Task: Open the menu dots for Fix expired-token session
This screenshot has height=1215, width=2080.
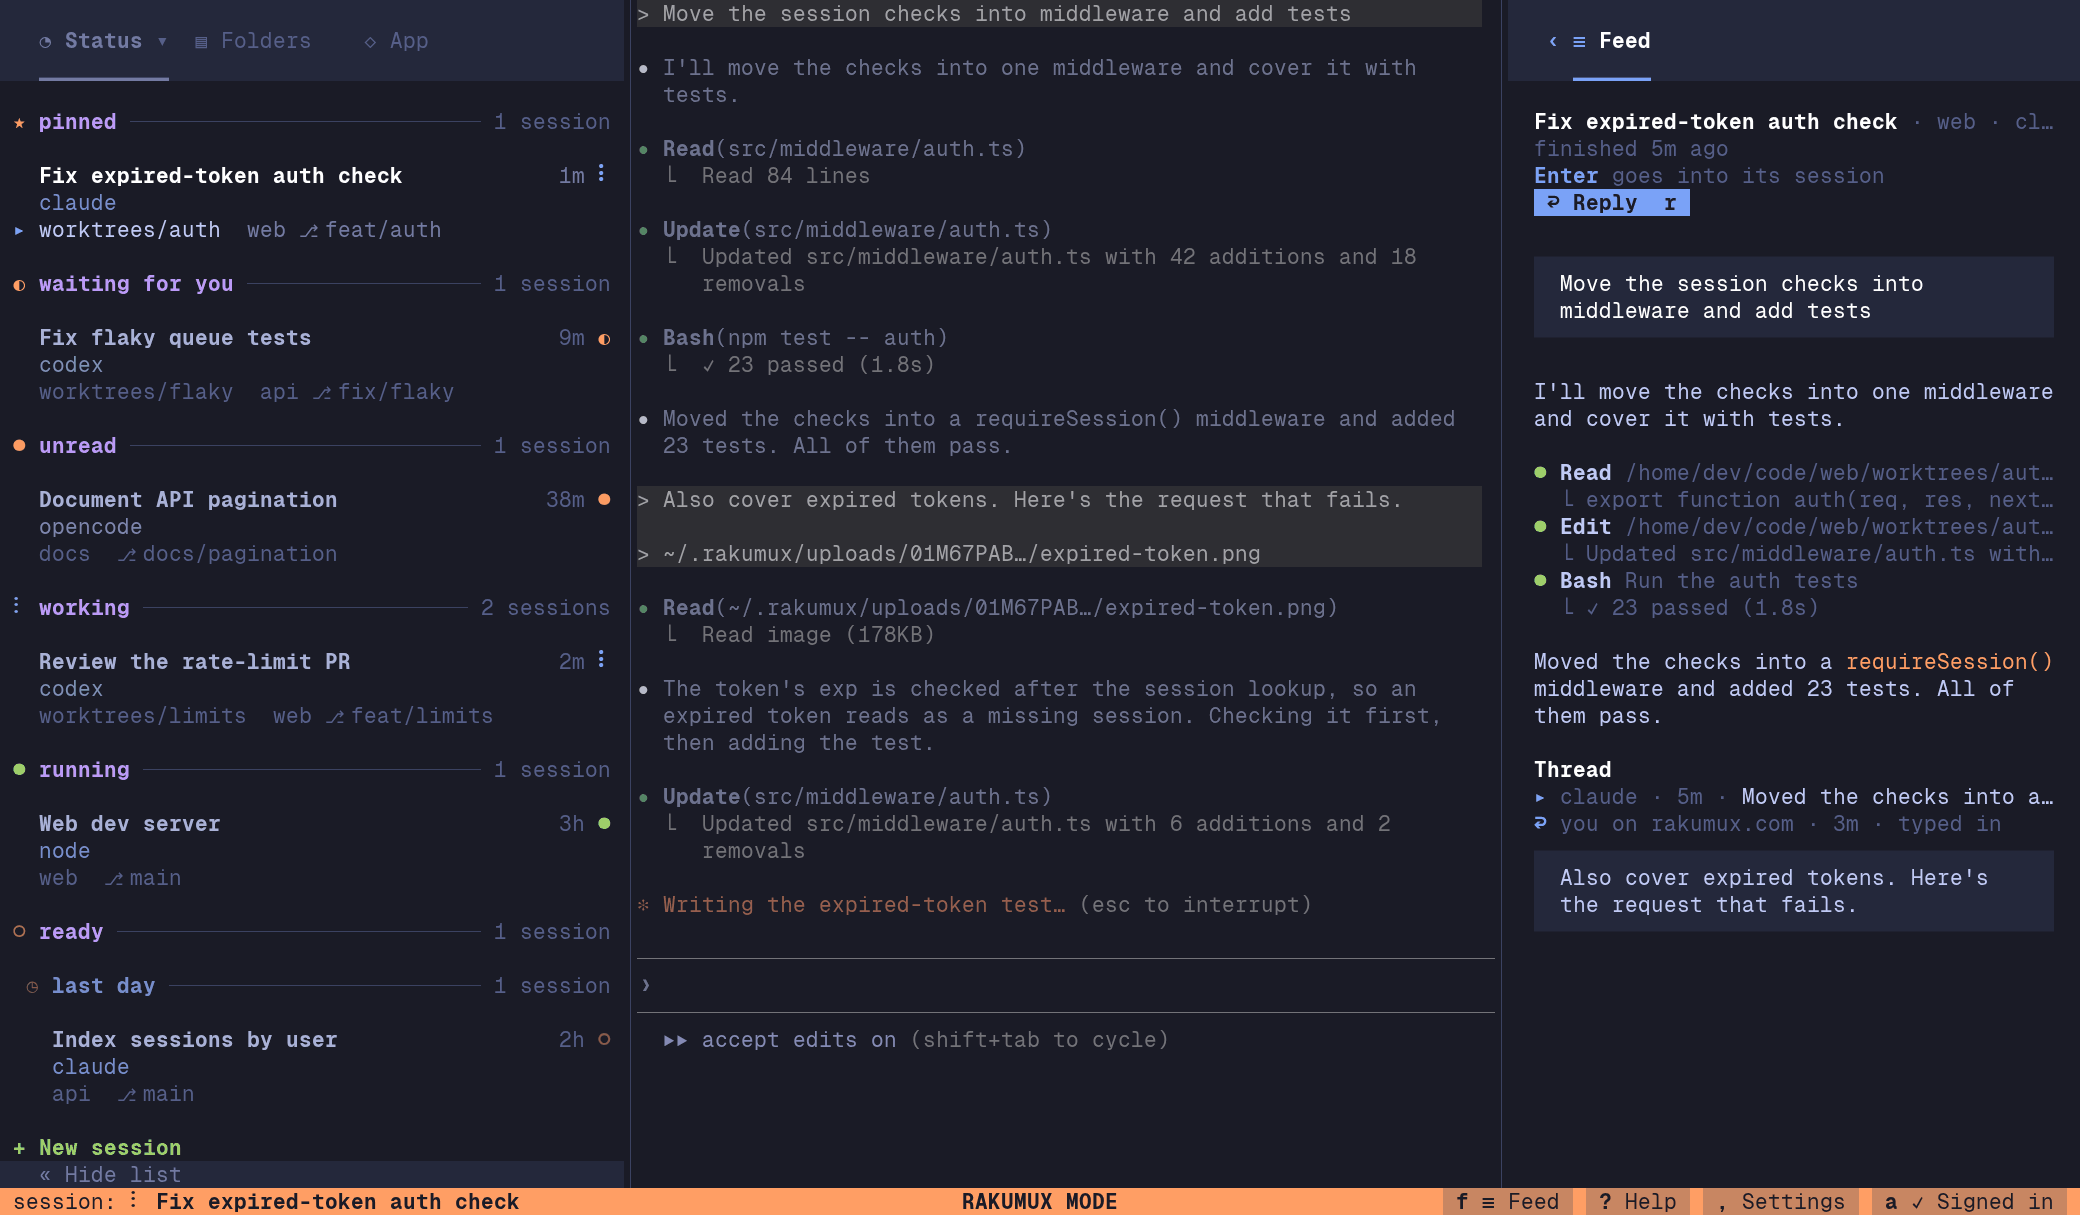Action: 601,174
